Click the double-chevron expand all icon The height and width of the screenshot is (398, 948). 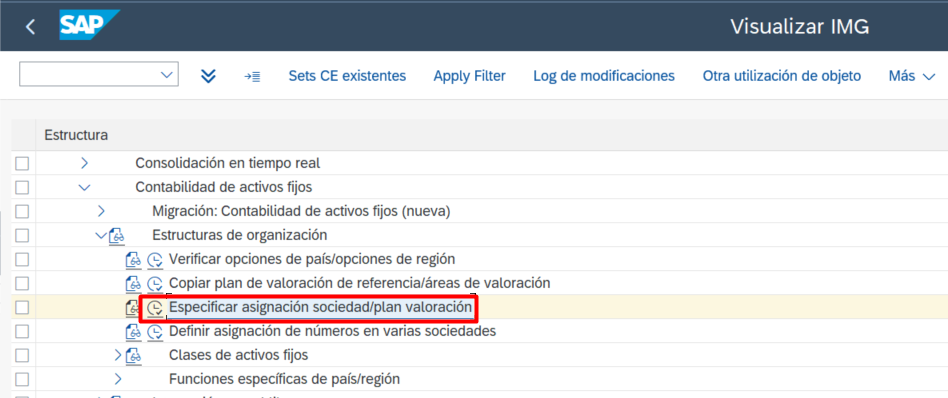click(x=208, y=76)
